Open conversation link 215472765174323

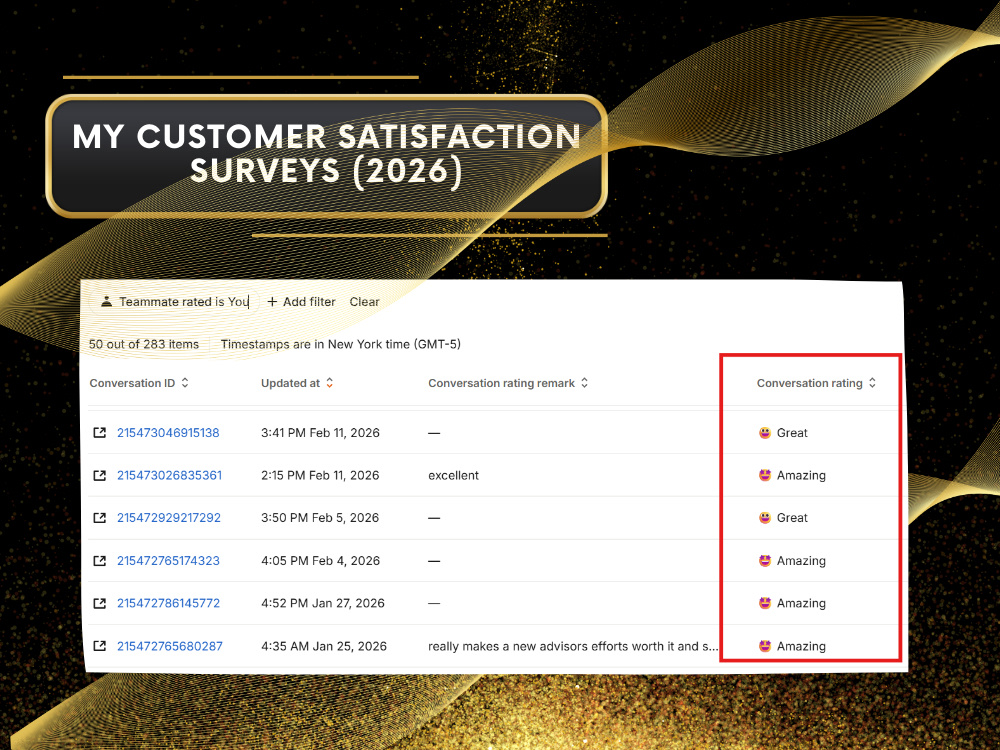click(168, 561)
